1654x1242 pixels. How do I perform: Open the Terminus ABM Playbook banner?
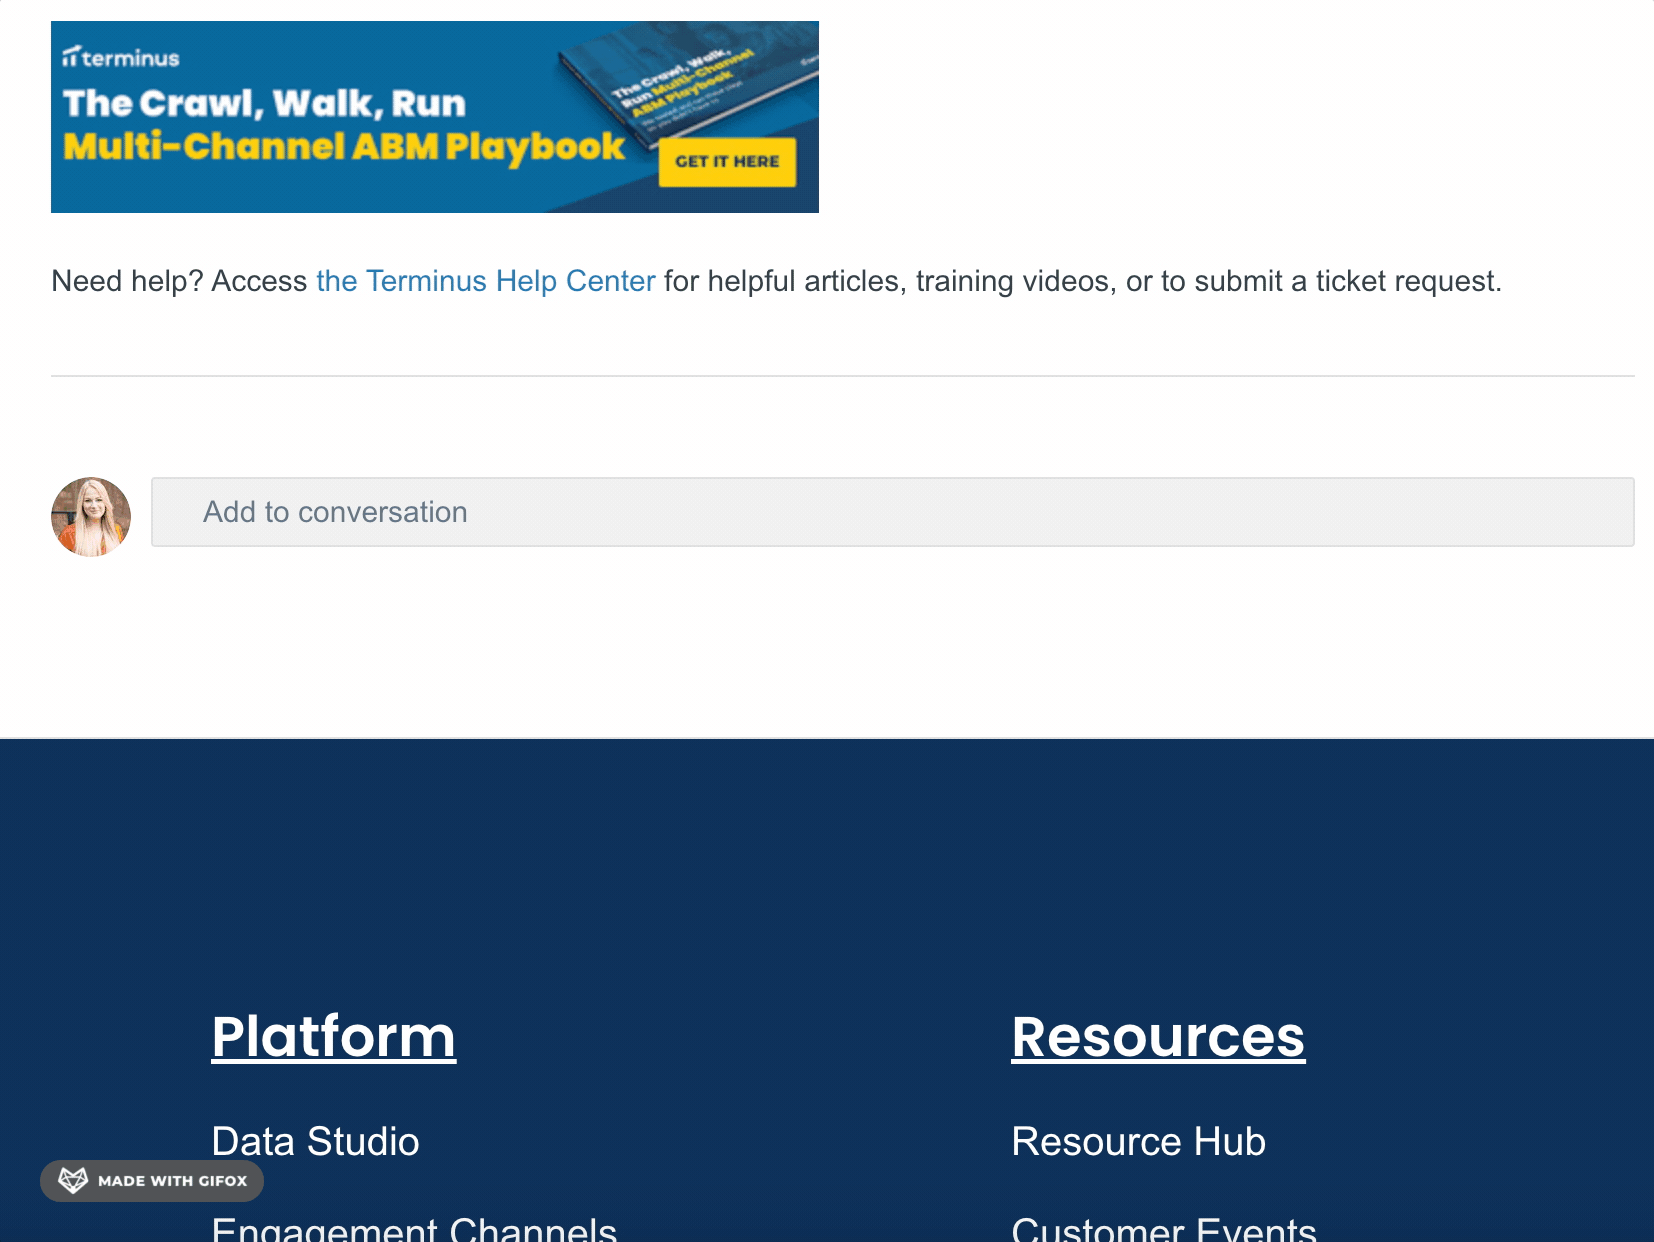[x=435, y=117]
